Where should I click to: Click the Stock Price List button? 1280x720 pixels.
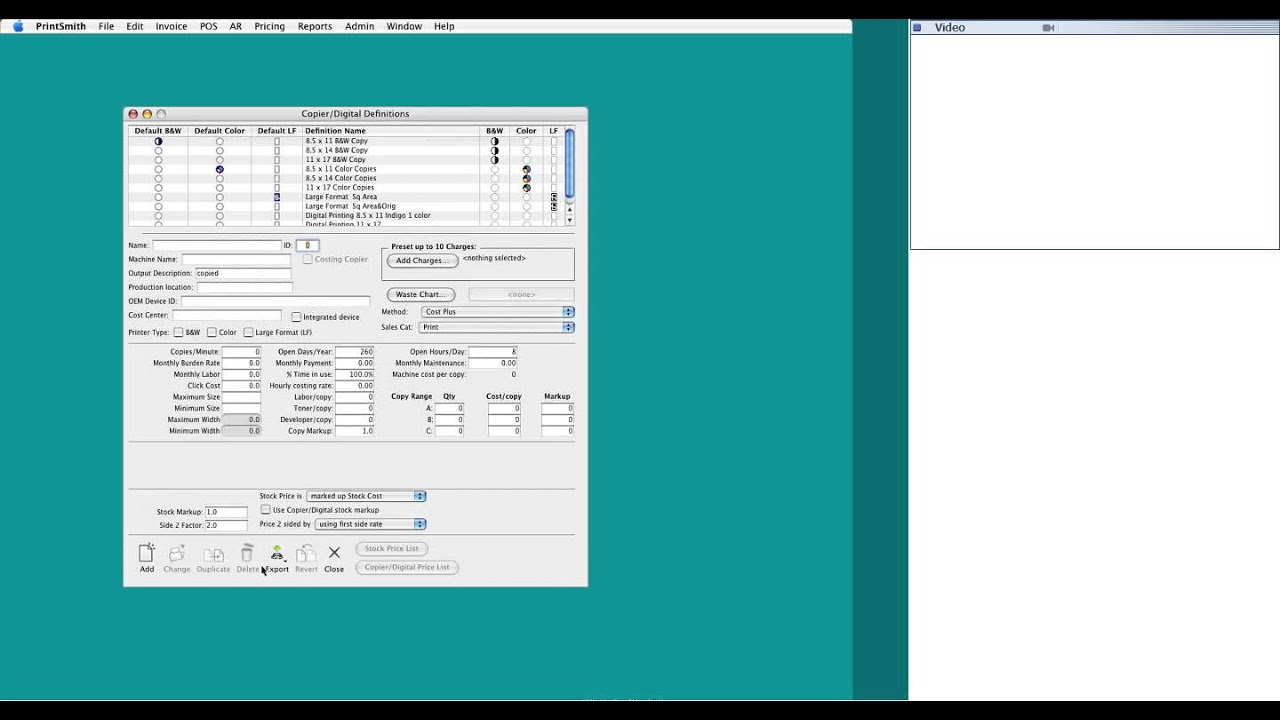[392, 548]
